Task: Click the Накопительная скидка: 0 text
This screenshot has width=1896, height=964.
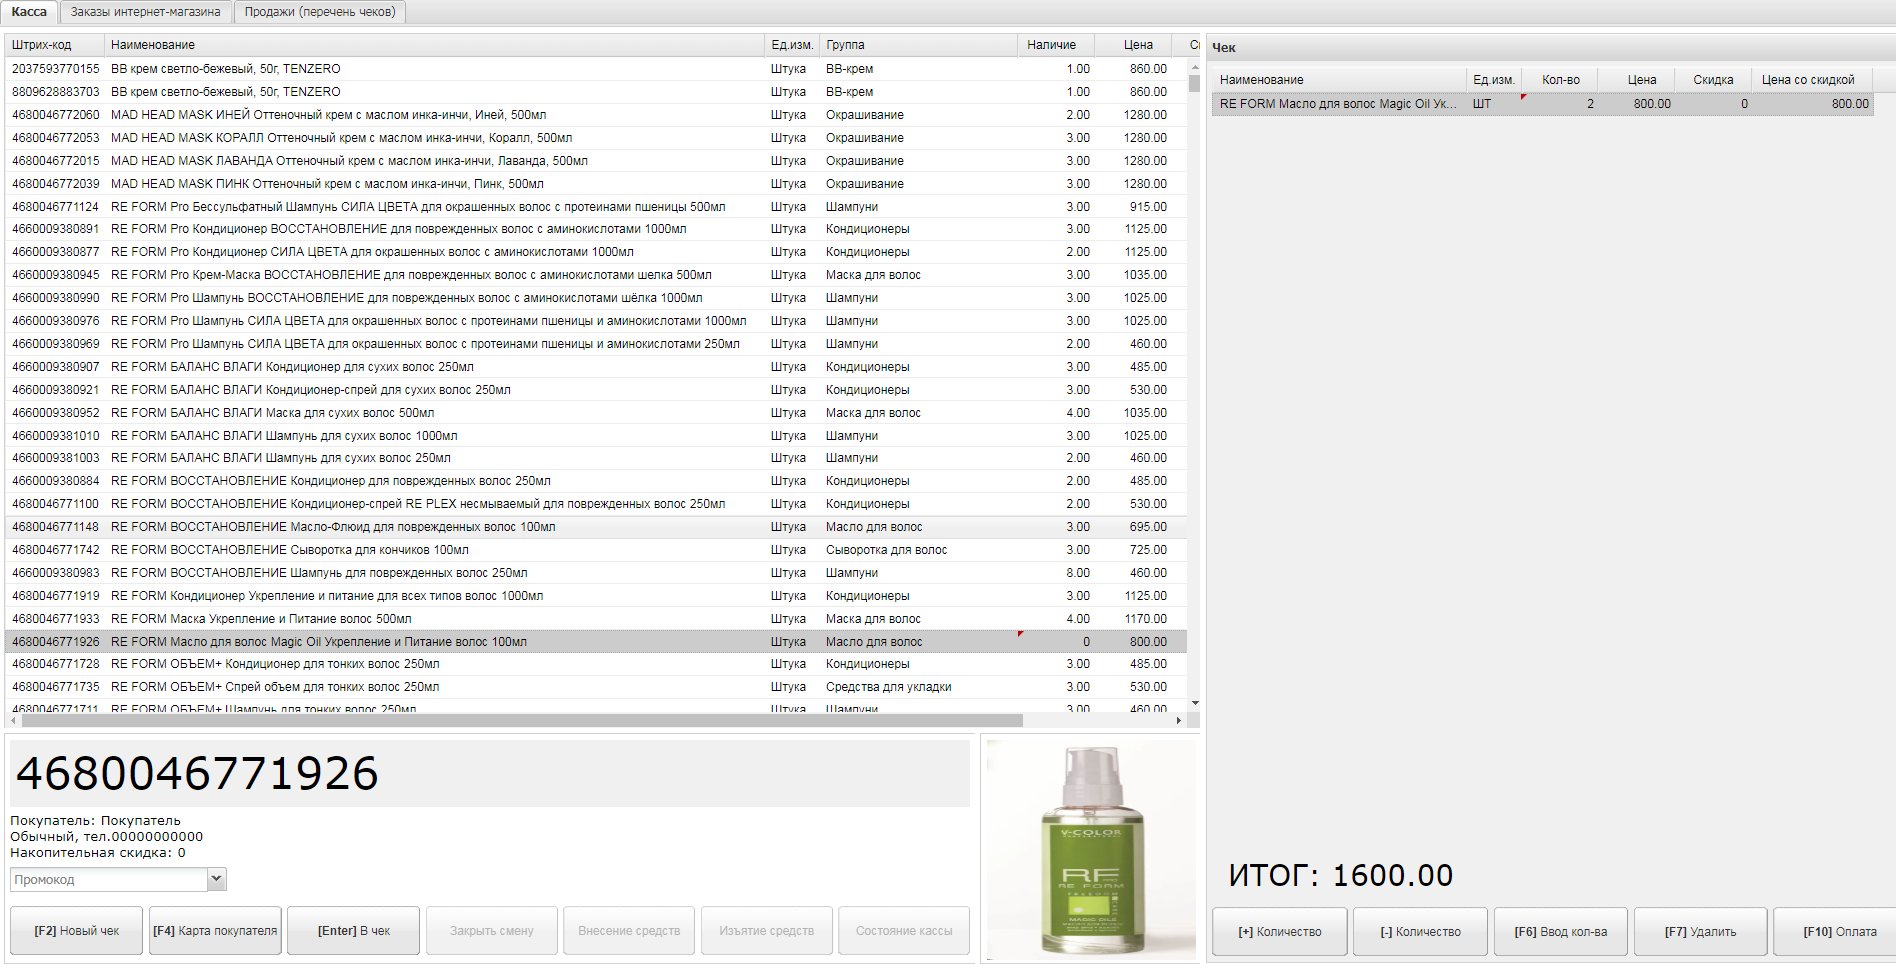Action: 98,853
